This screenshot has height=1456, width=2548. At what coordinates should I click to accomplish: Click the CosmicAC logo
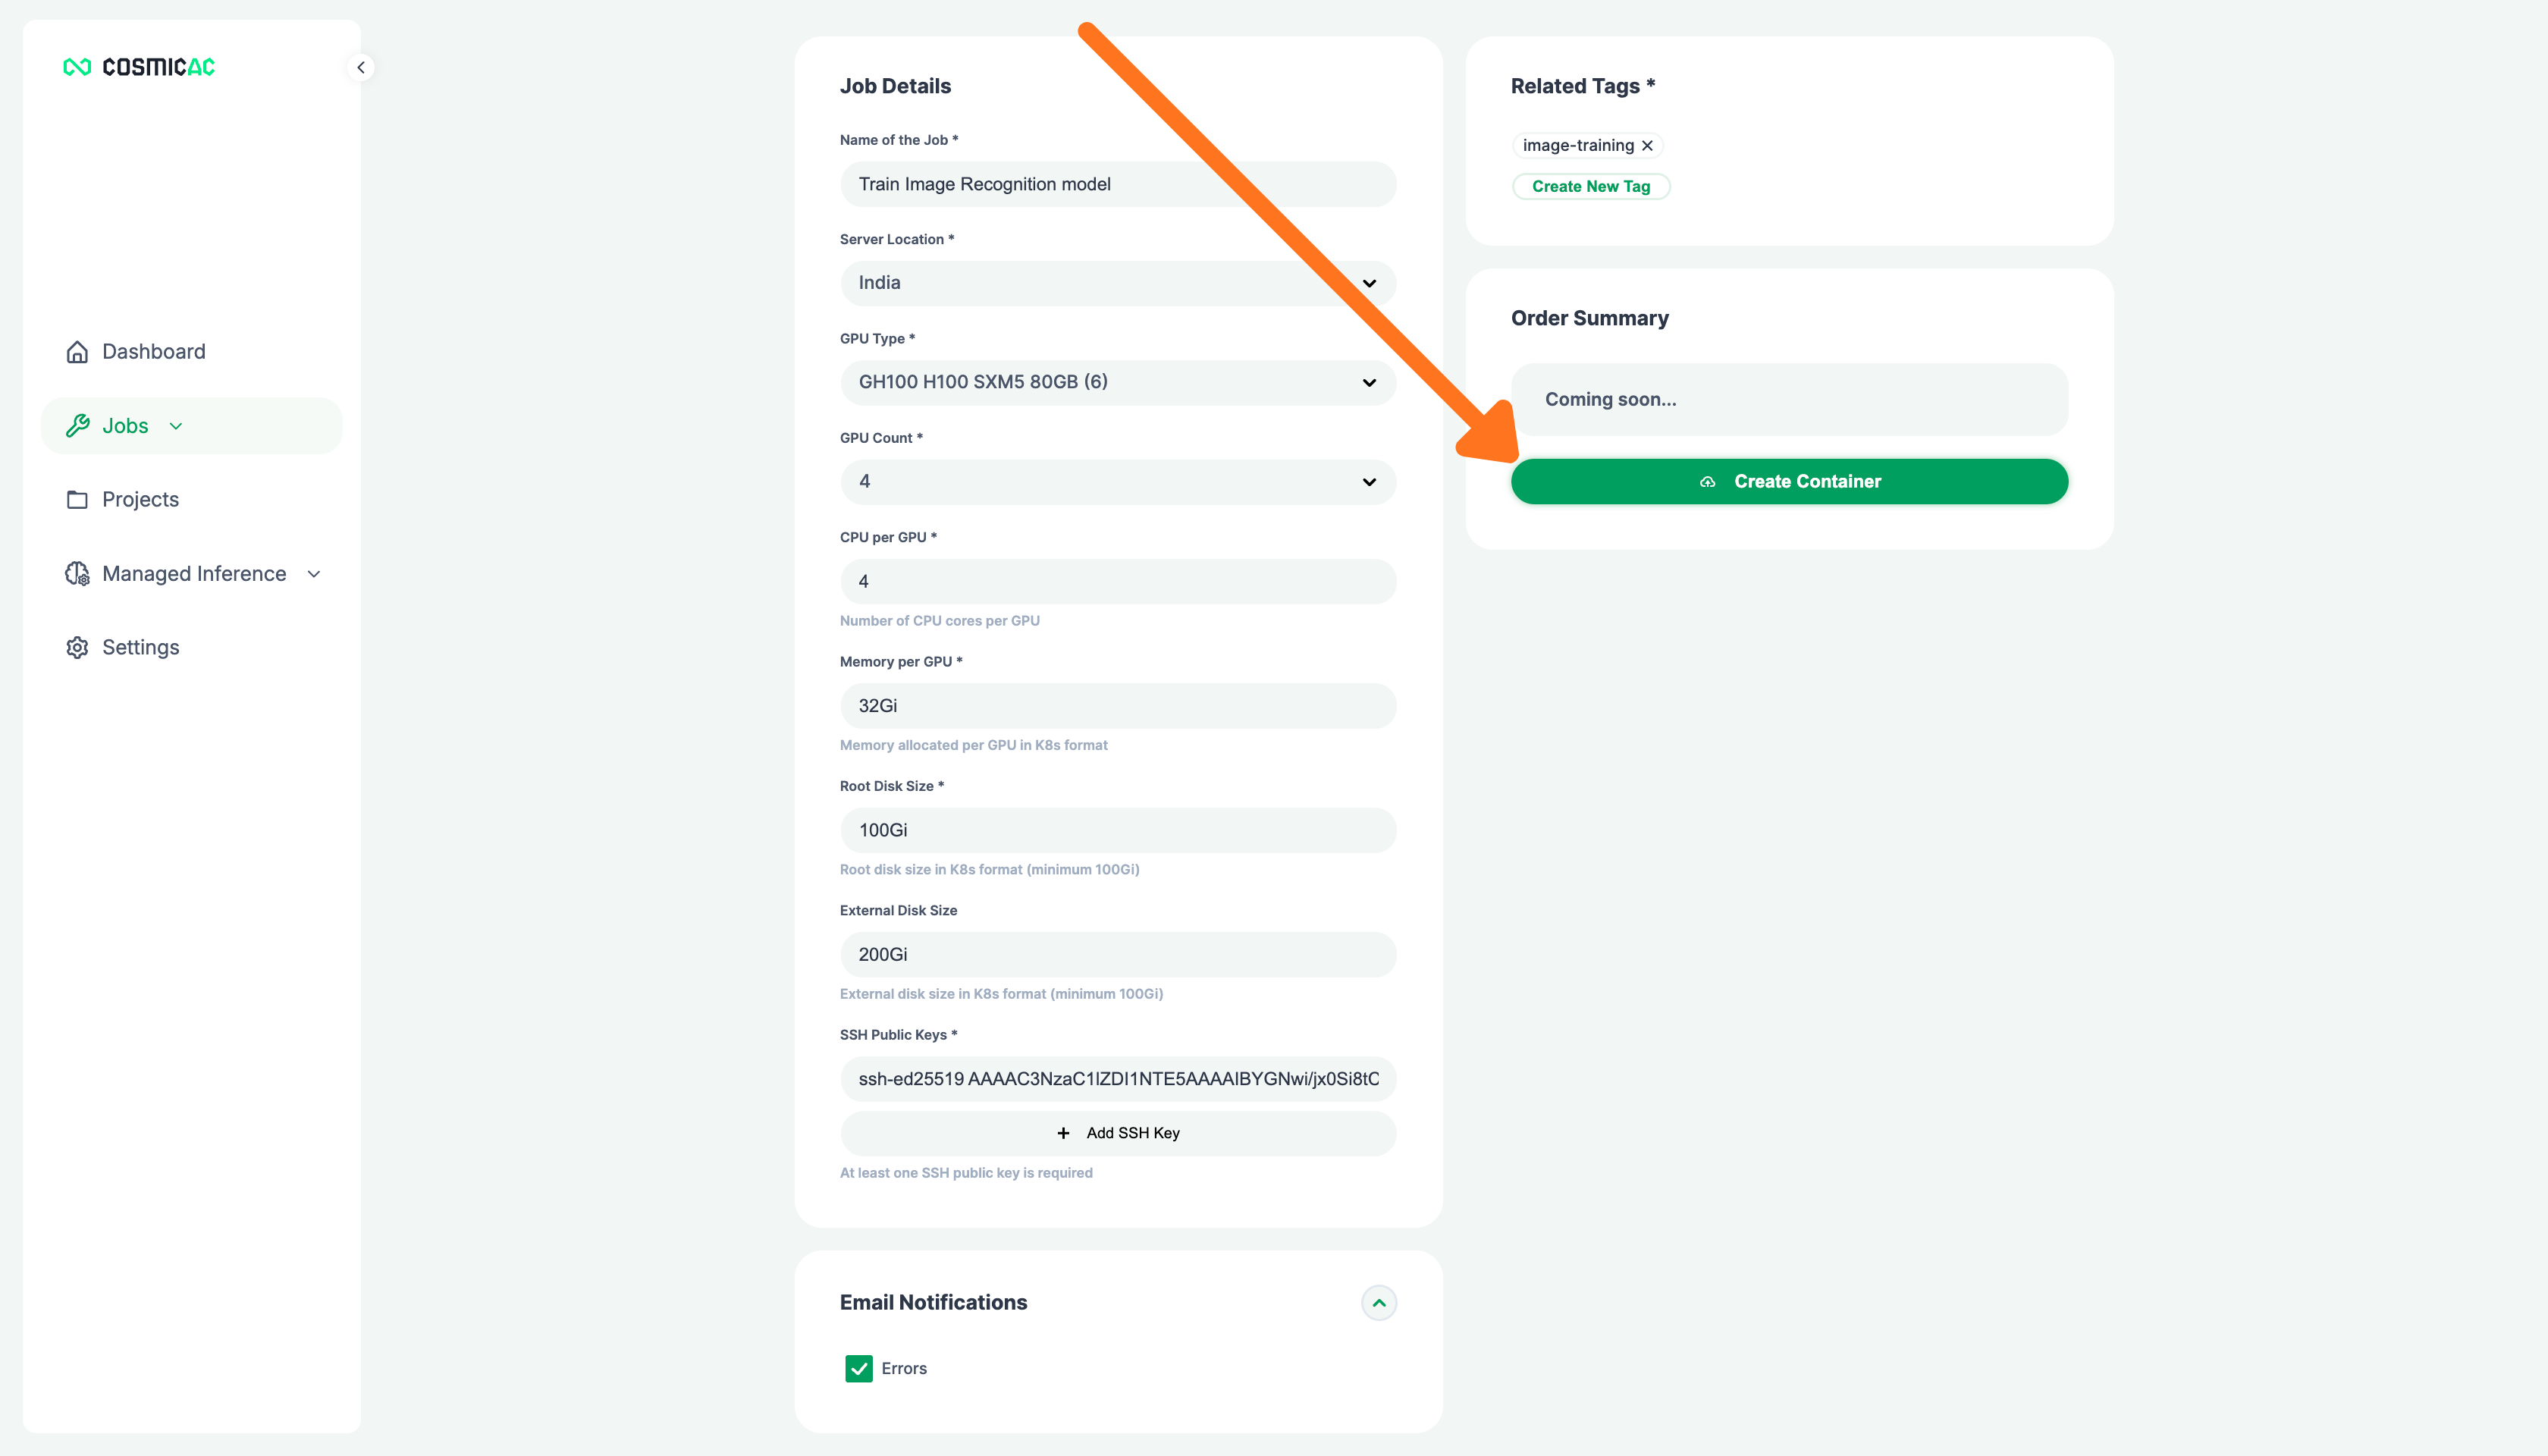coord(139,67)
